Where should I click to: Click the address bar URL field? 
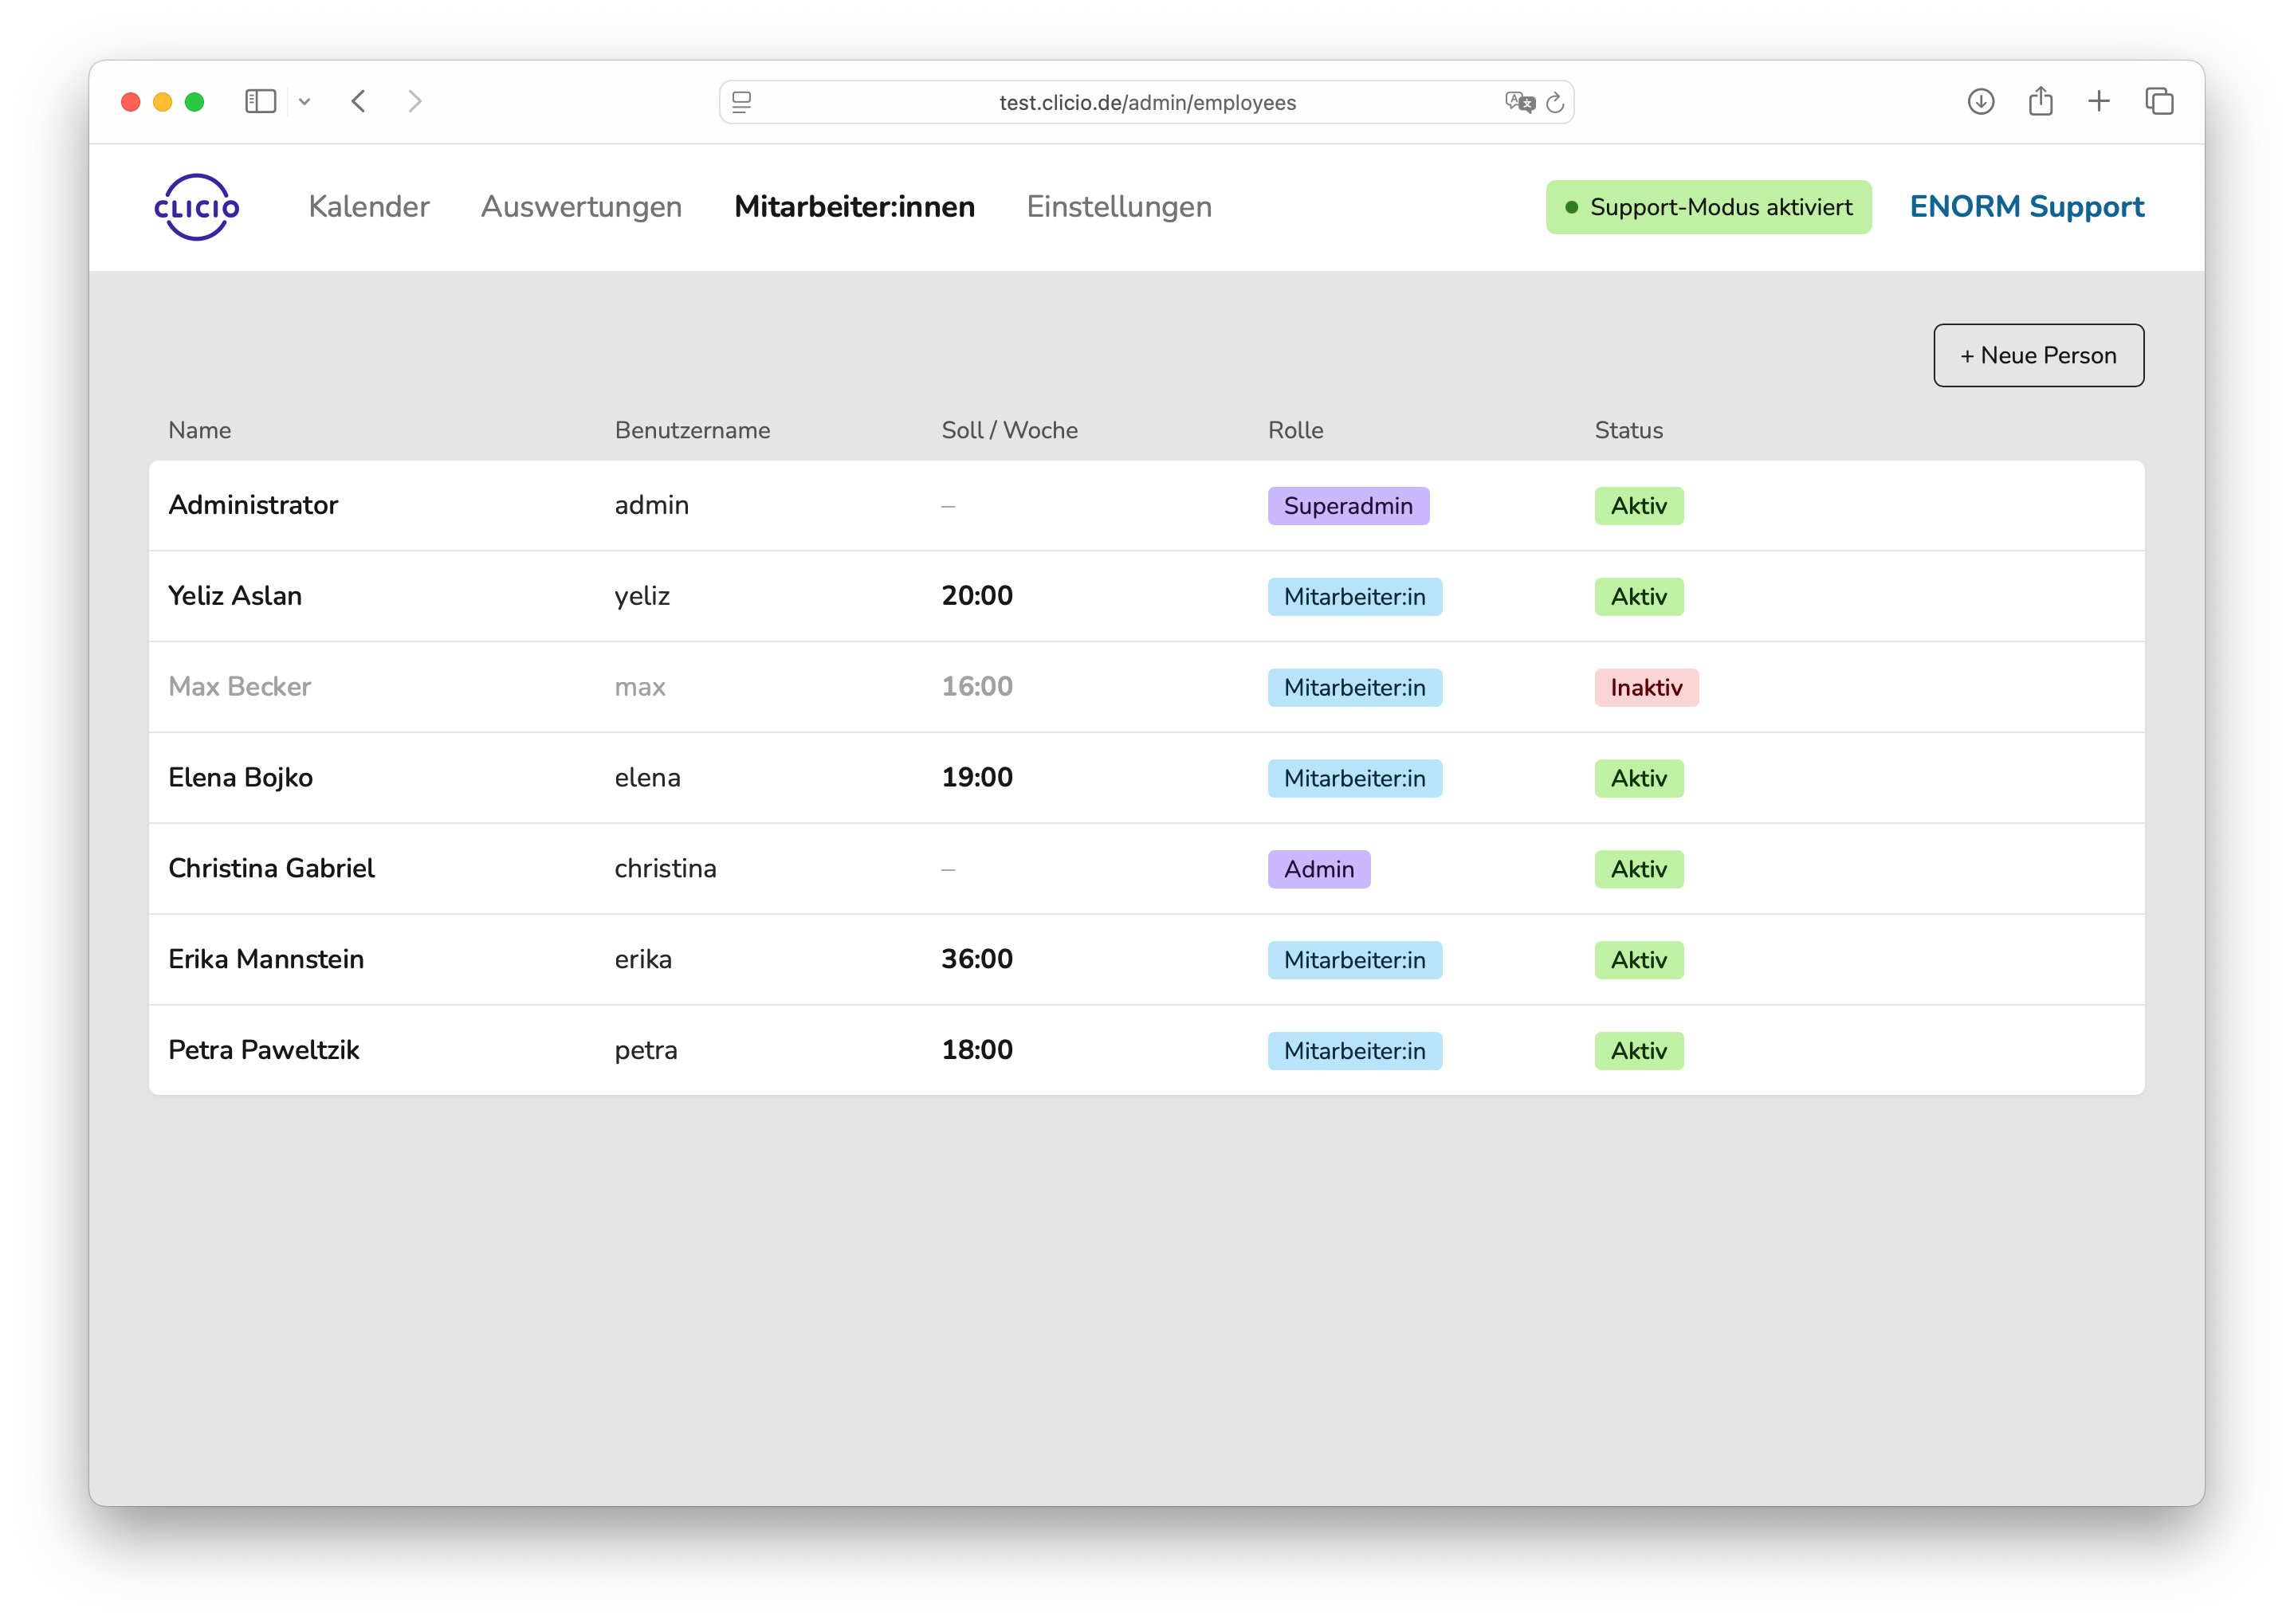point(1146,102)
